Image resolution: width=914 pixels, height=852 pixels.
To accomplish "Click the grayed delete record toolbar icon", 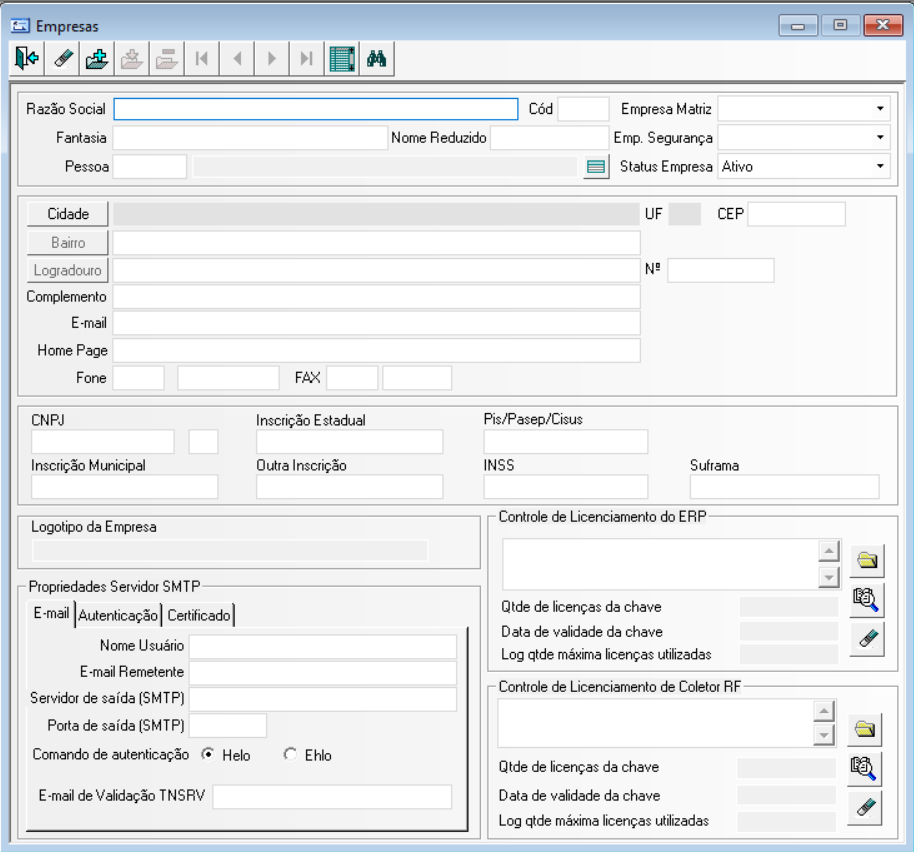I will pos(167,59).
